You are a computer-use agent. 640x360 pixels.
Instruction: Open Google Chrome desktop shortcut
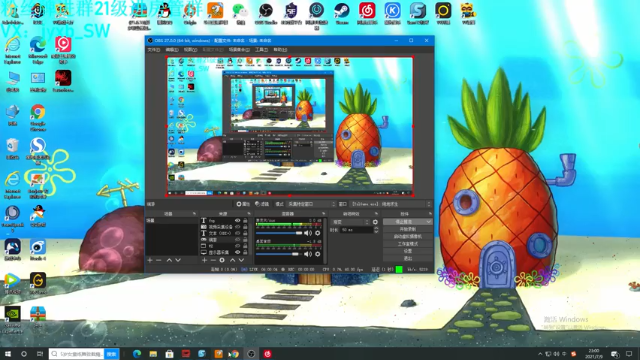click(38, 118)
